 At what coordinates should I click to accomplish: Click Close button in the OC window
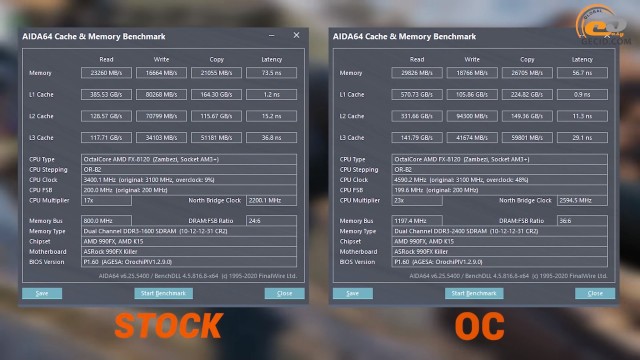click(595, 293)
